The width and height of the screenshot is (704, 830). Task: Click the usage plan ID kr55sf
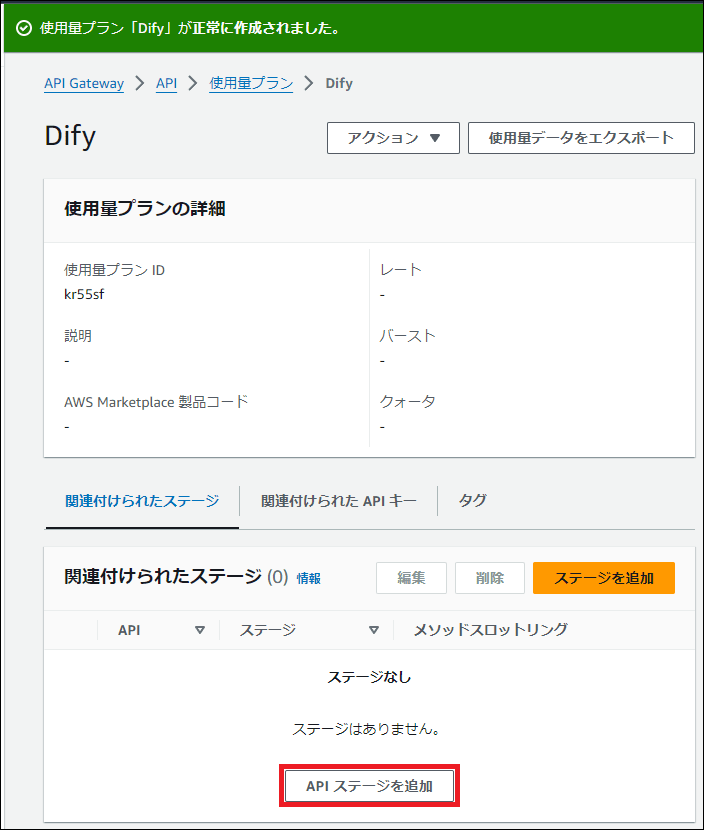85,295
